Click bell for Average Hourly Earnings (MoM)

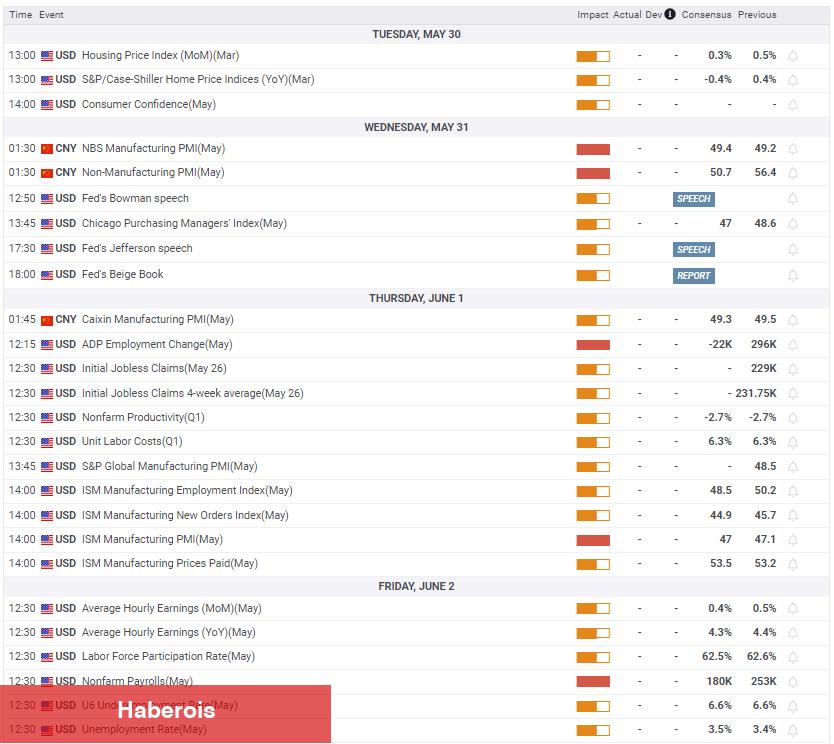[x=793, y=608]
